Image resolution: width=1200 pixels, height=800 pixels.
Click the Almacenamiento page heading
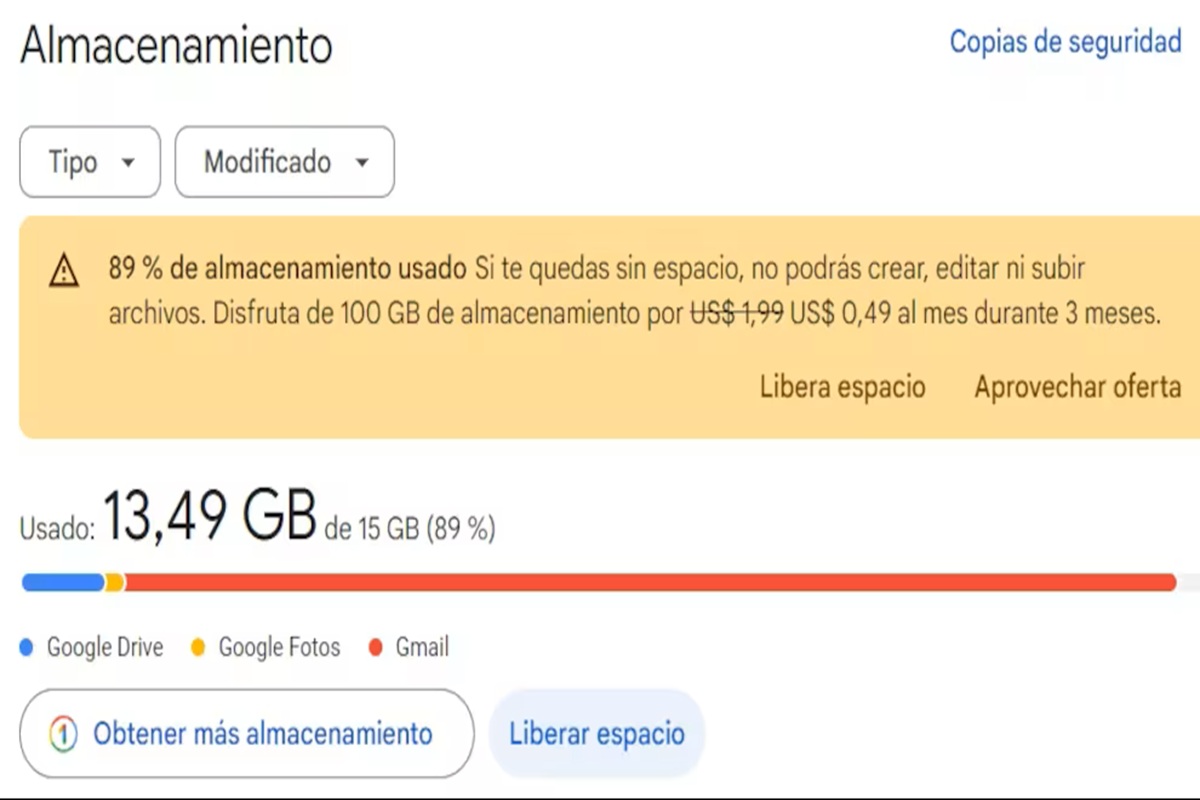coord(176,46)
